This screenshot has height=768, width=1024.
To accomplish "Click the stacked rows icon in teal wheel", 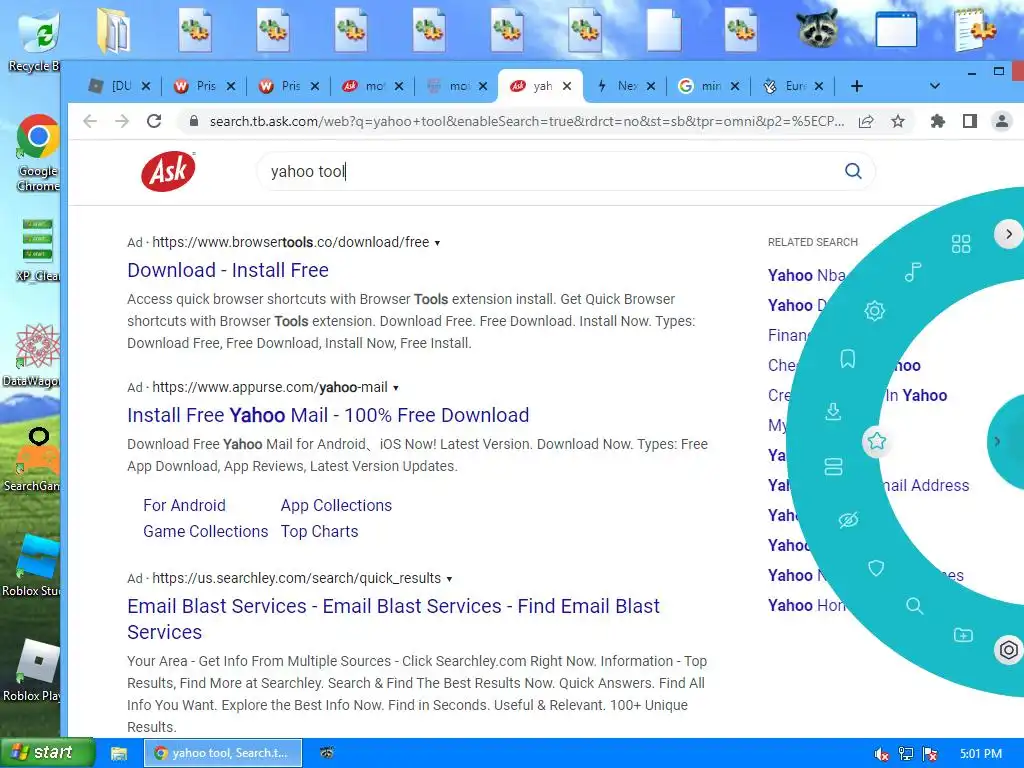I will pos(833,466).
